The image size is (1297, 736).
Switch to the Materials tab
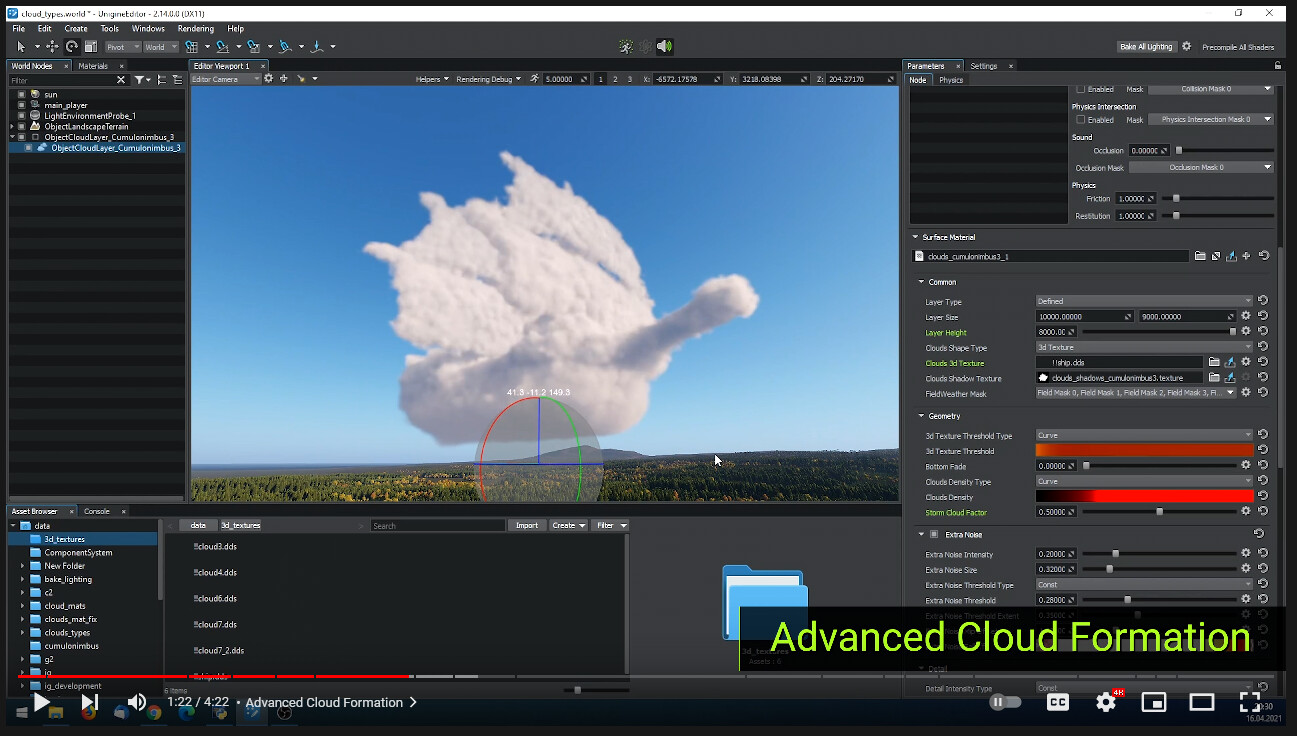click(x=93, y=66)
